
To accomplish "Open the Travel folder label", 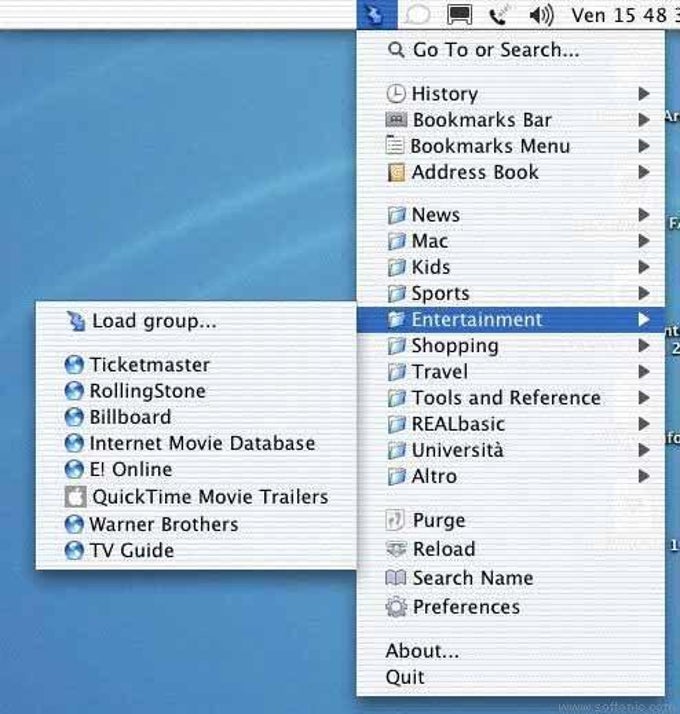I will pos(440,372).
